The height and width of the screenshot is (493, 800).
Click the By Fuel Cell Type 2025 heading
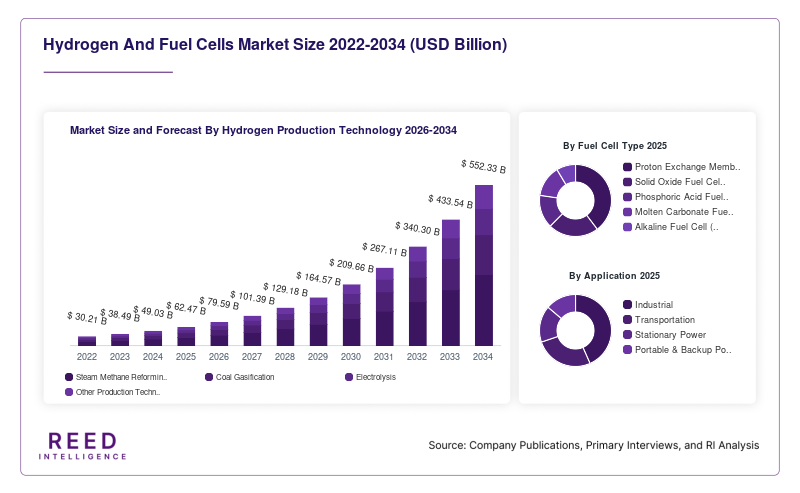coord(615,146)
